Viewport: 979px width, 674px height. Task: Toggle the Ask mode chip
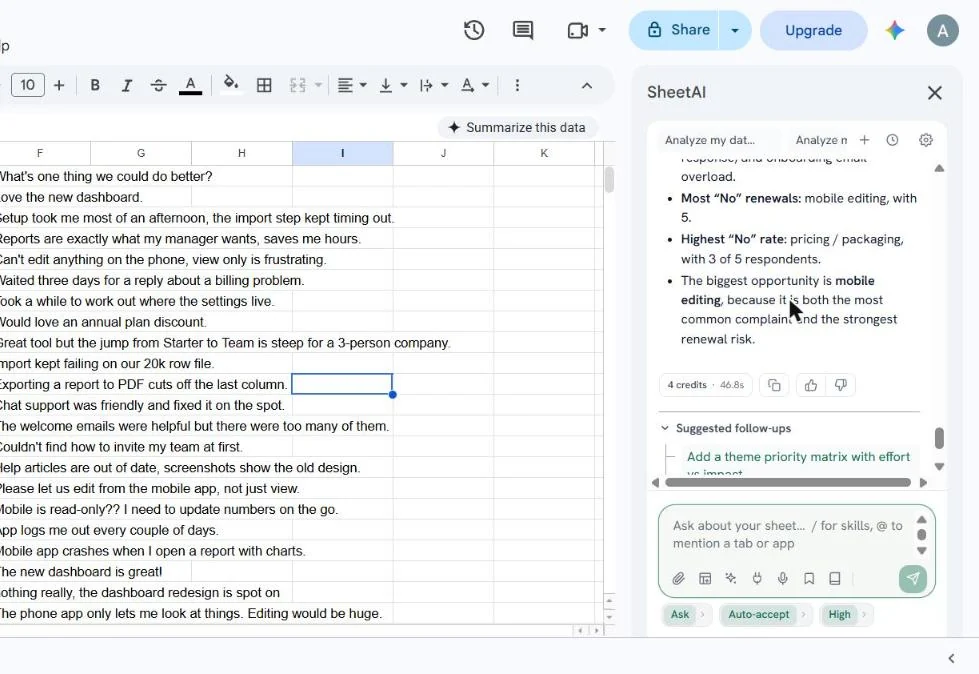click(680, 614)
